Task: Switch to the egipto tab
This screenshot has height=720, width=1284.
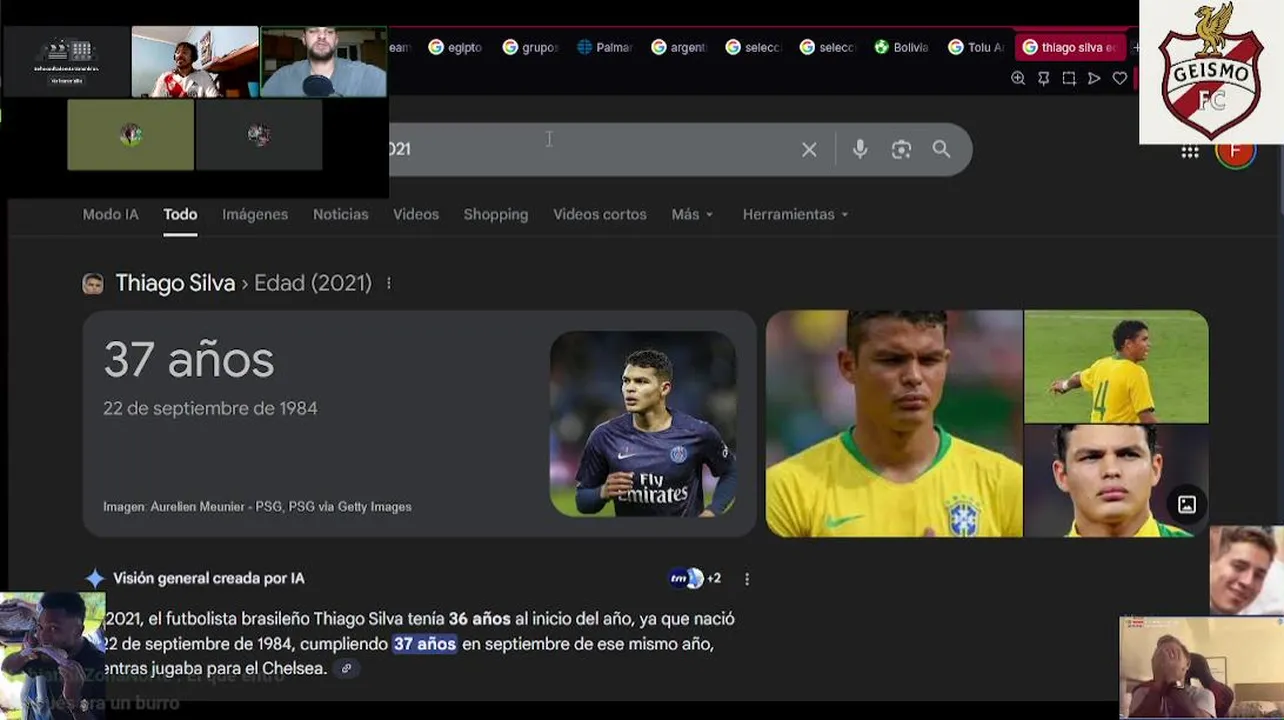Action: click(x=455, y=47)
